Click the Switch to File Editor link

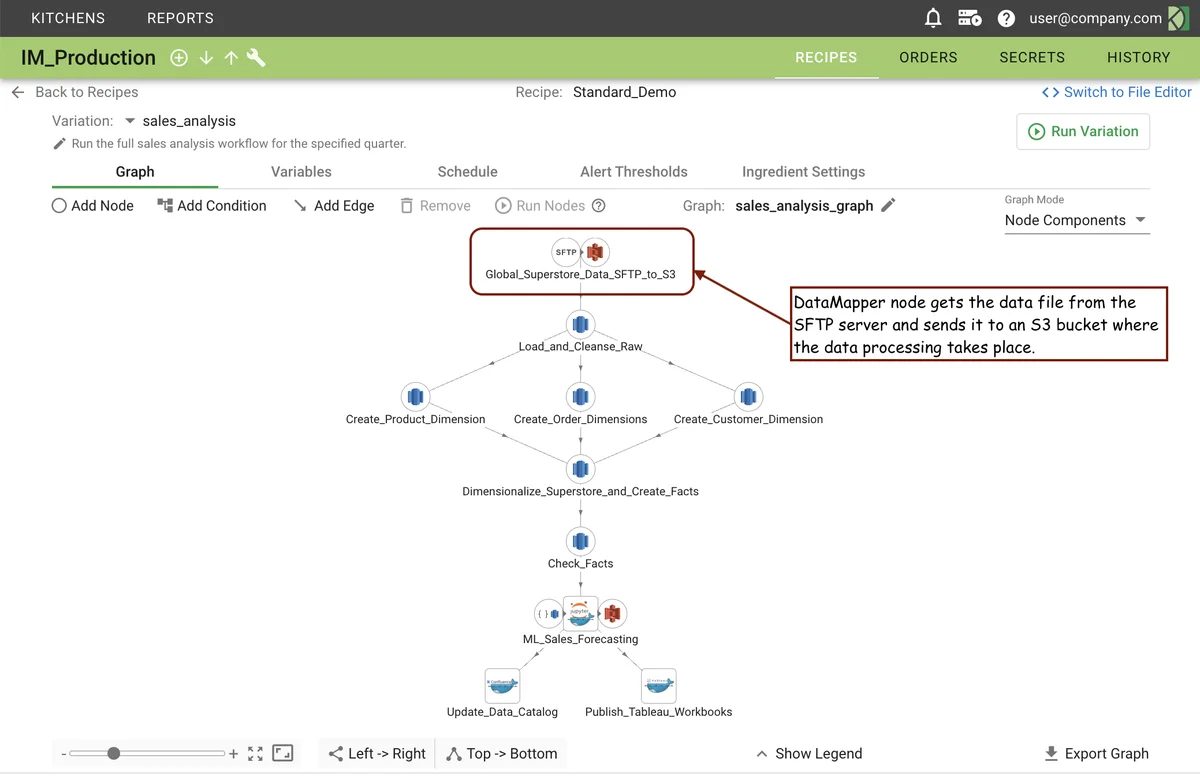pyautogui.click(x=1116, y=92)
